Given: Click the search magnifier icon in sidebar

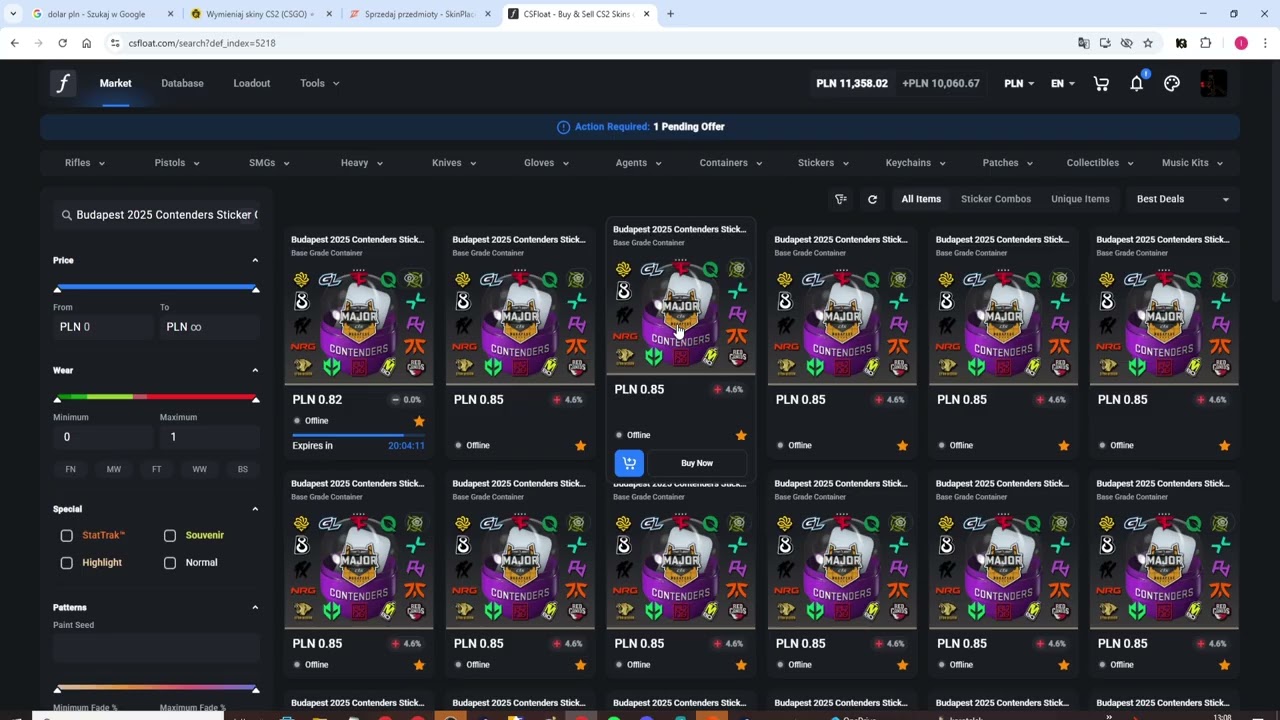Looking at the screenshot, I should coord(67,215).
